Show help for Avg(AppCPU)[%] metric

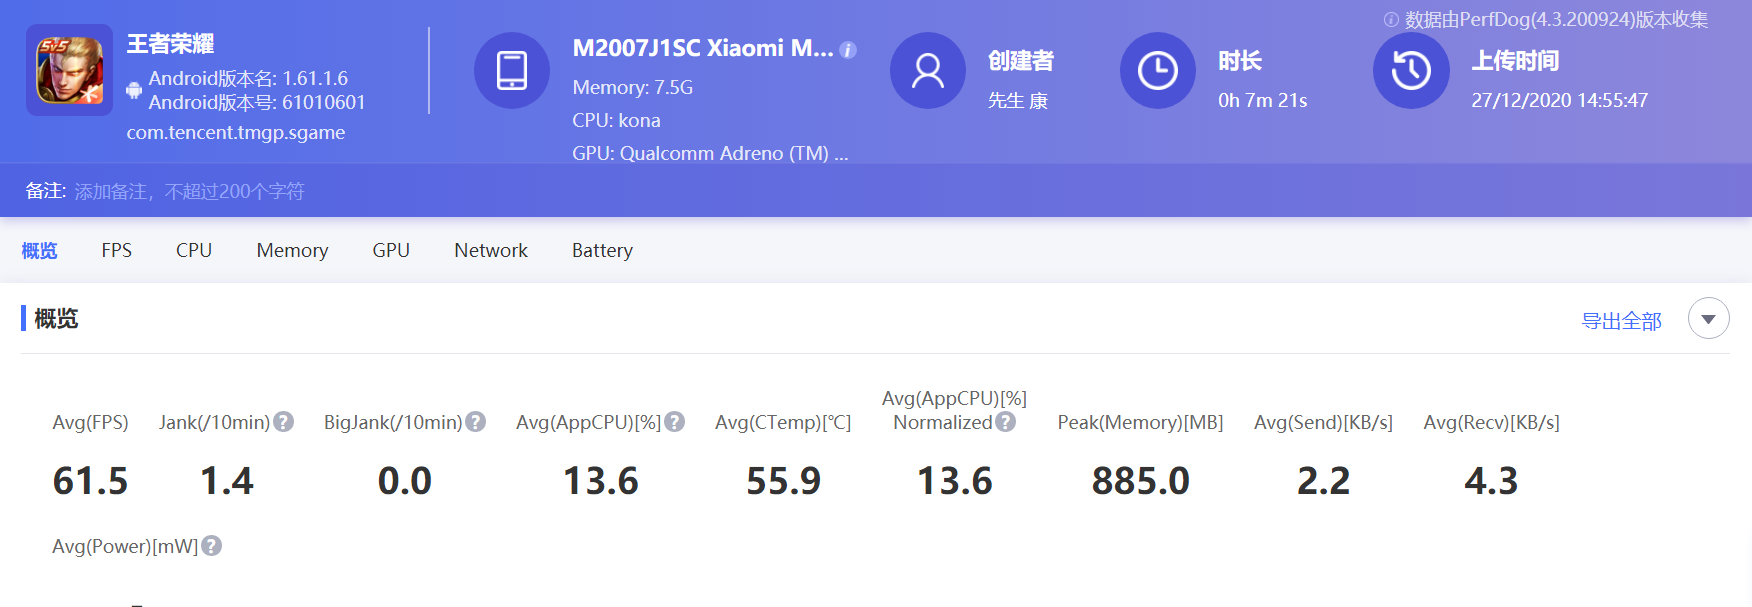[675, 422]
